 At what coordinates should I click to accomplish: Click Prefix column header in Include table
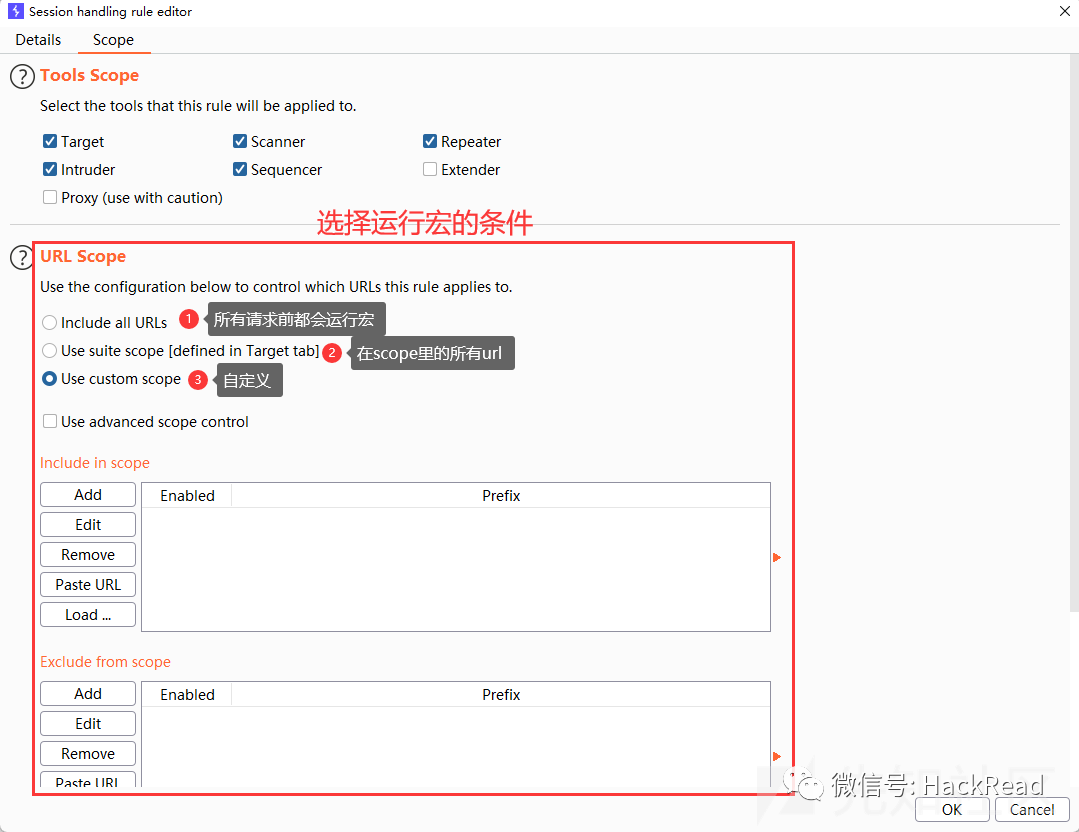[501, 495]
